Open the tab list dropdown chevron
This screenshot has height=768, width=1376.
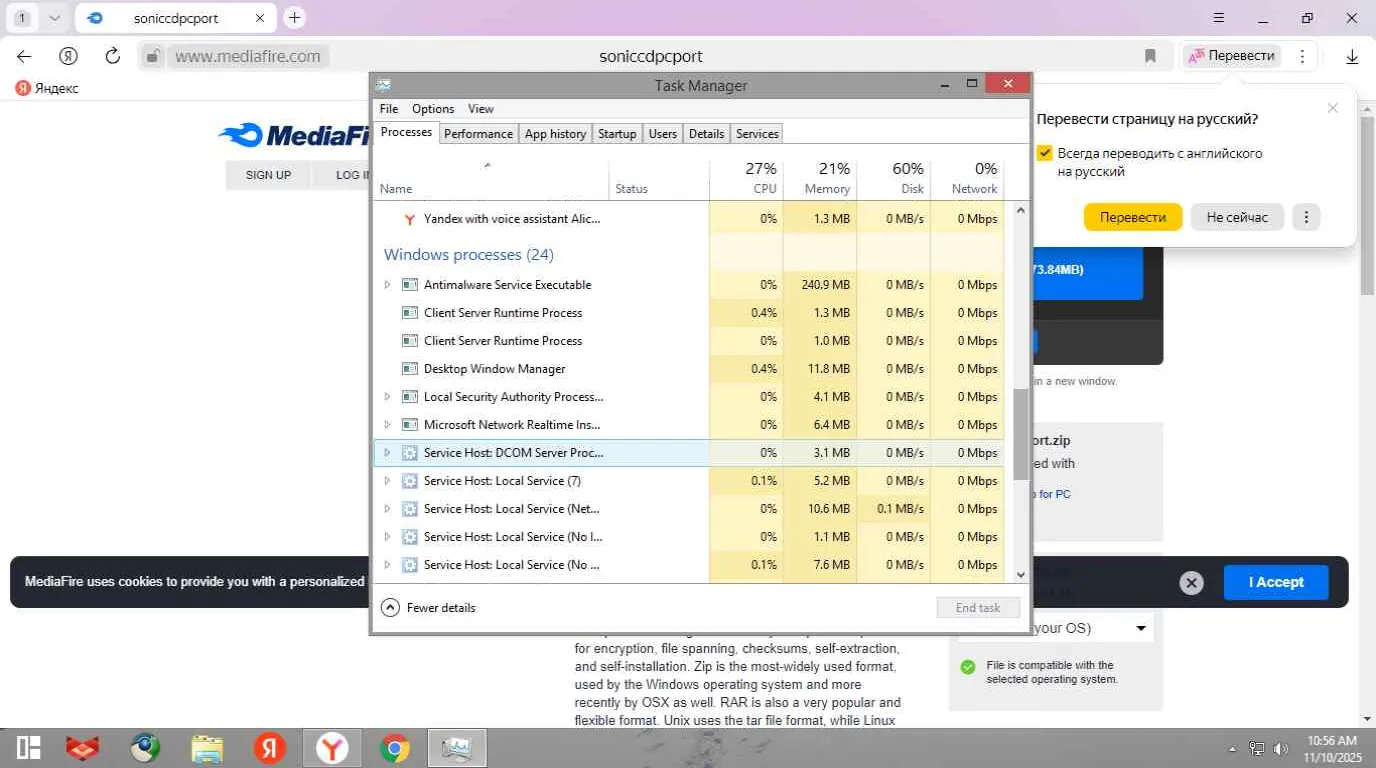[x=55, y=18]
